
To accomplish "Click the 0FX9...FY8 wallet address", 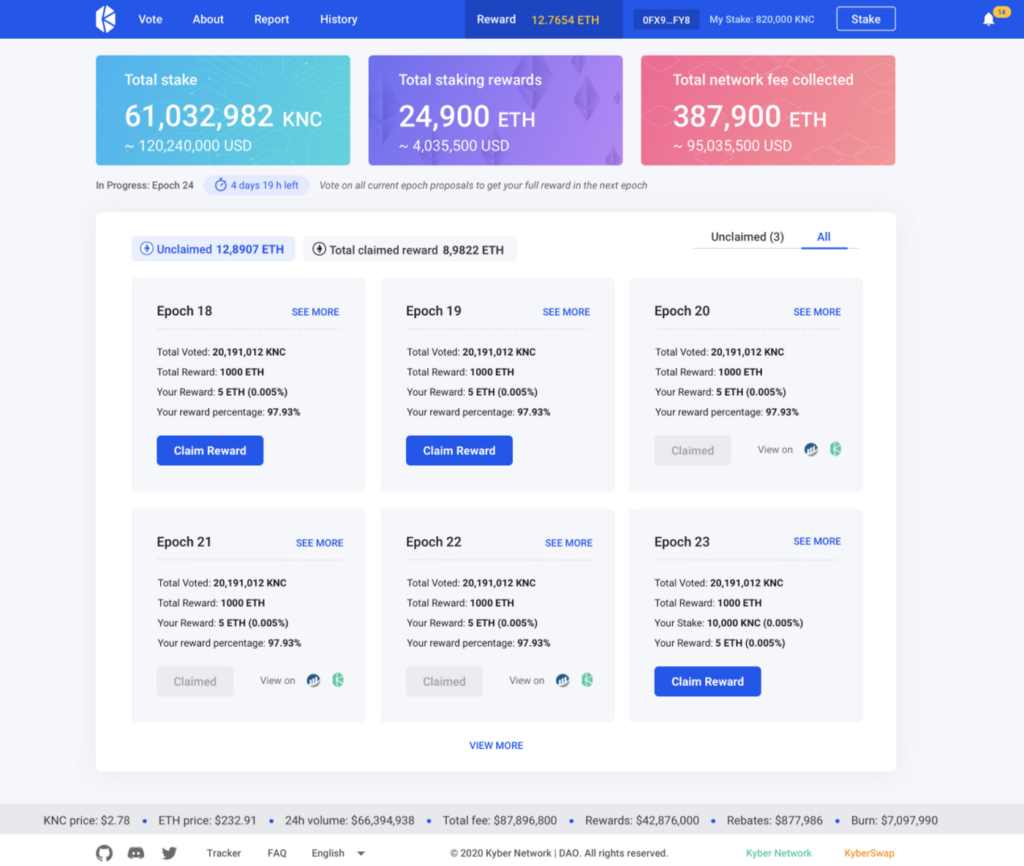I will pos(665,20).
